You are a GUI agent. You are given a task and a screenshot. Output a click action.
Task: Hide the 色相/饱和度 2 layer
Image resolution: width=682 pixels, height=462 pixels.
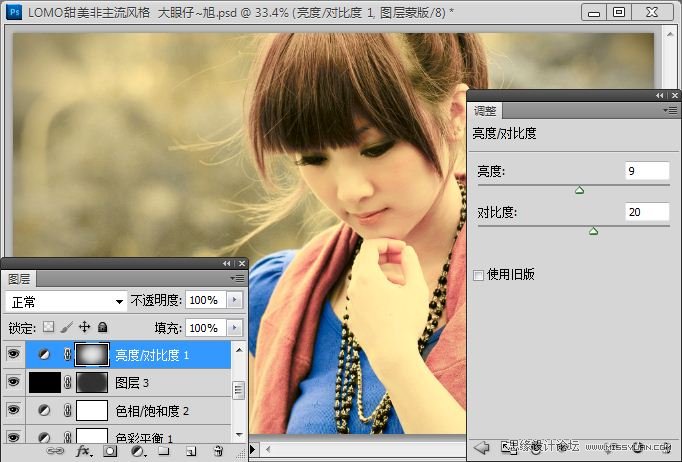tap(13, 410)
